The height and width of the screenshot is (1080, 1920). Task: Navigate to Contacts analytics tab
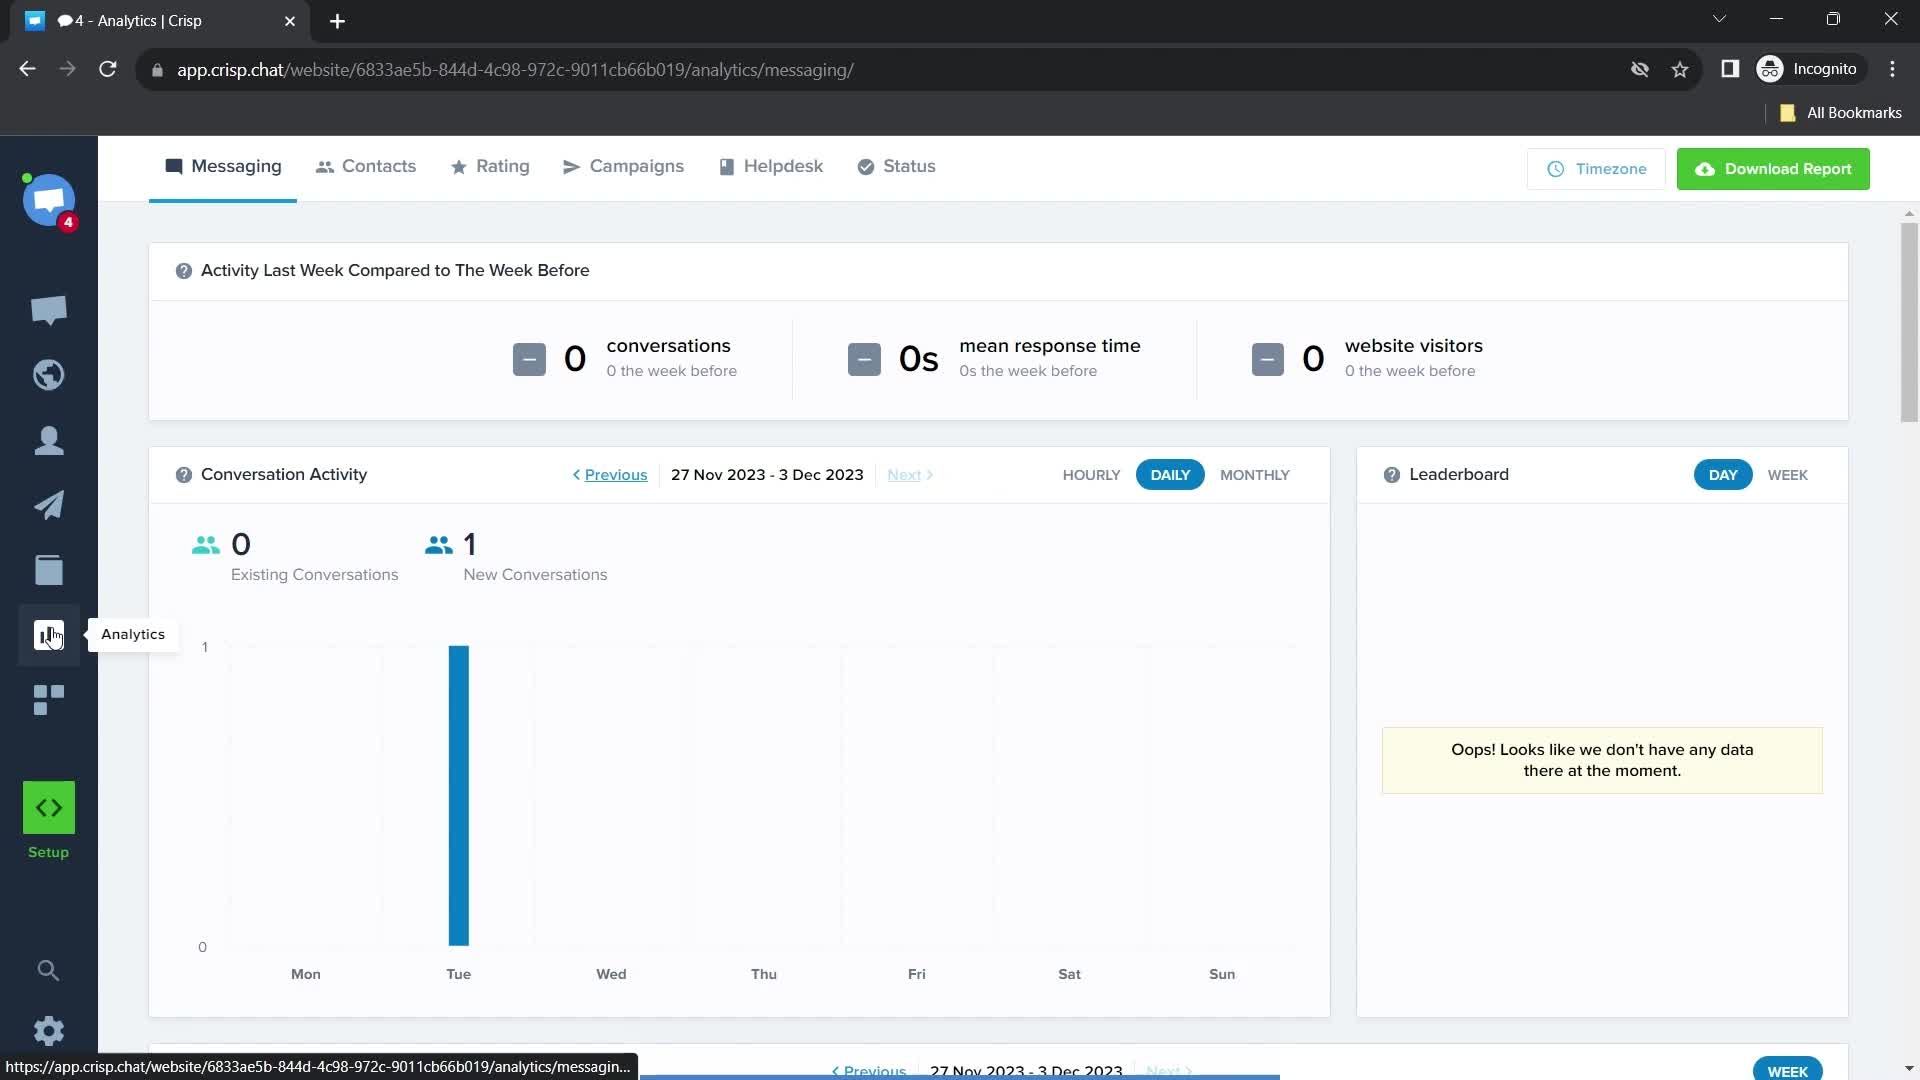367,166
